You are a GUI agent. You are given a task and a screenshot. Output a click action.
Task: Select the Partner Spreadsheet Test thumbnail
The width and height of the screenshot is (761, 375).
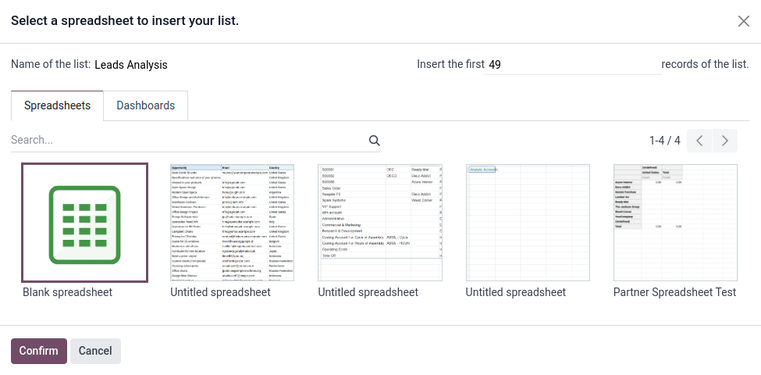coord(675,223)
